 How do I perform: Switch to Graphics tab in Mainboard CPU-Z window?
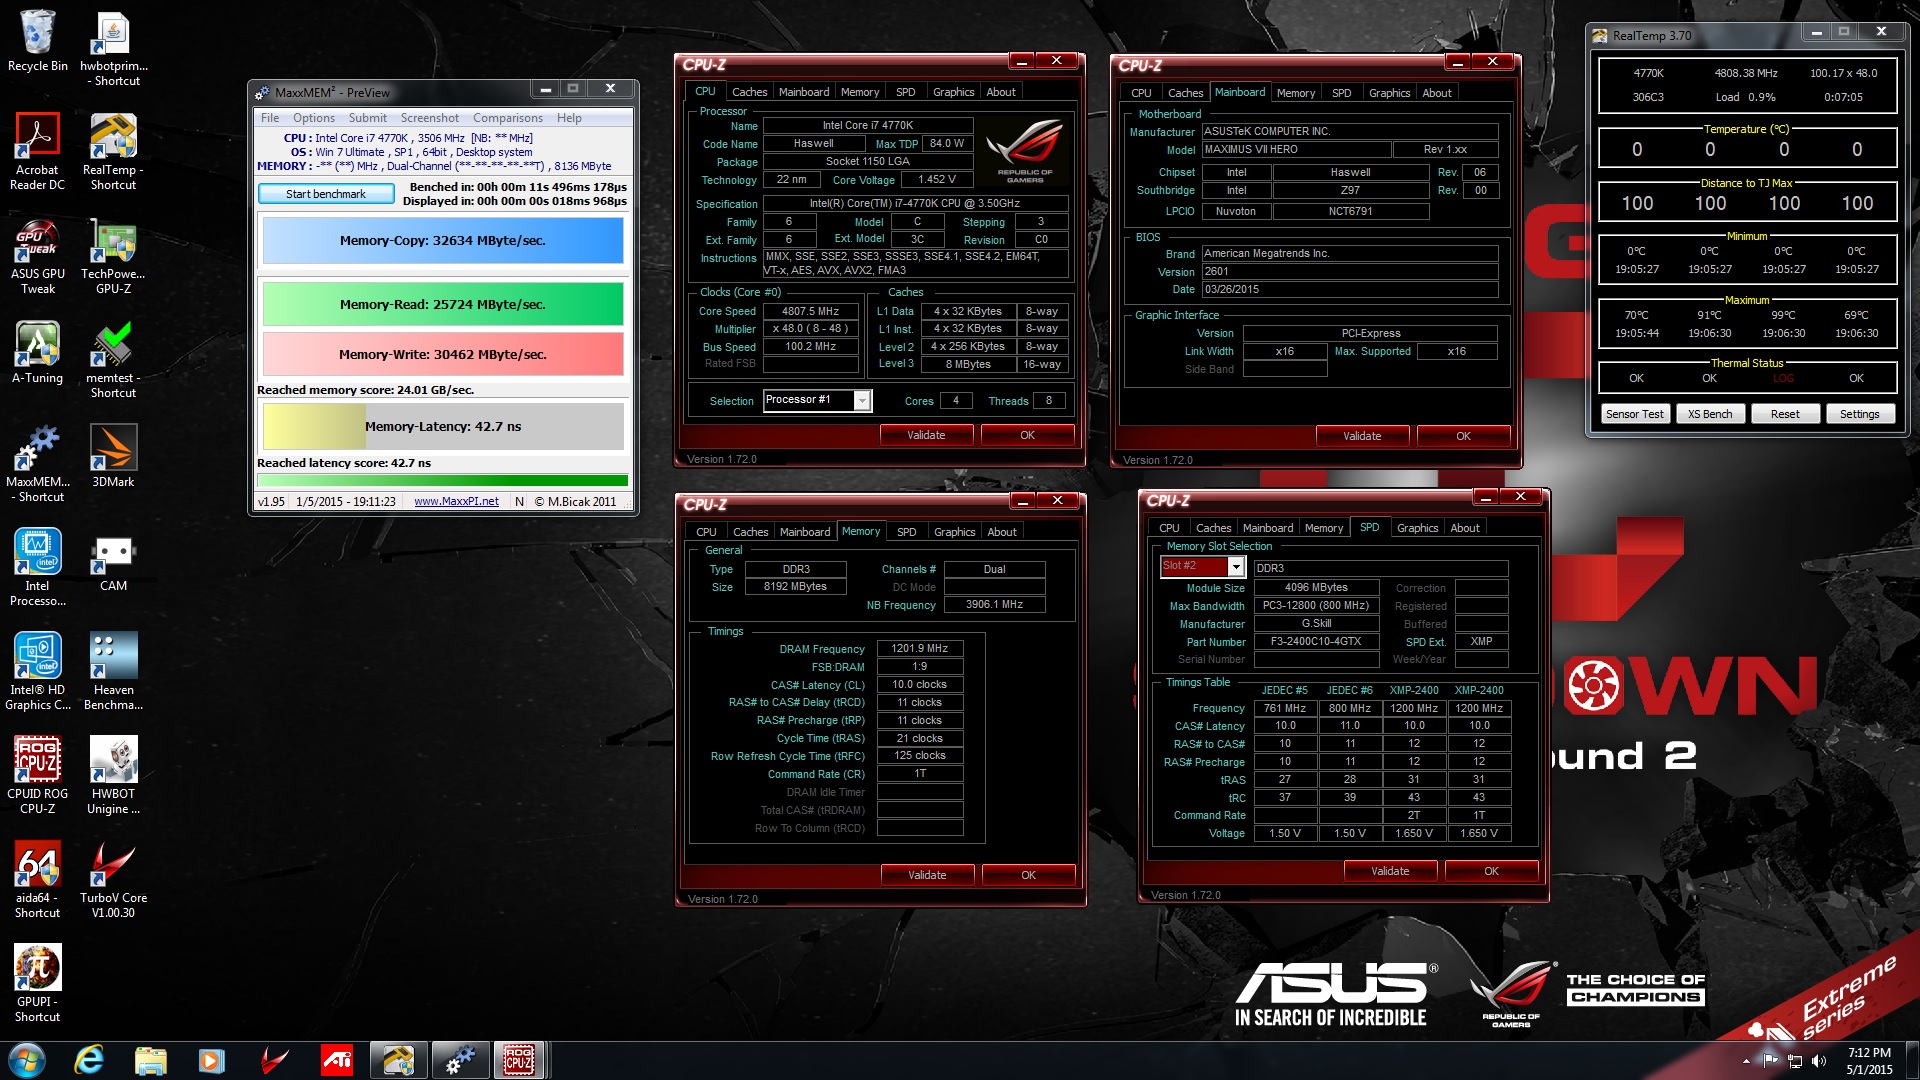[1389, 93]
